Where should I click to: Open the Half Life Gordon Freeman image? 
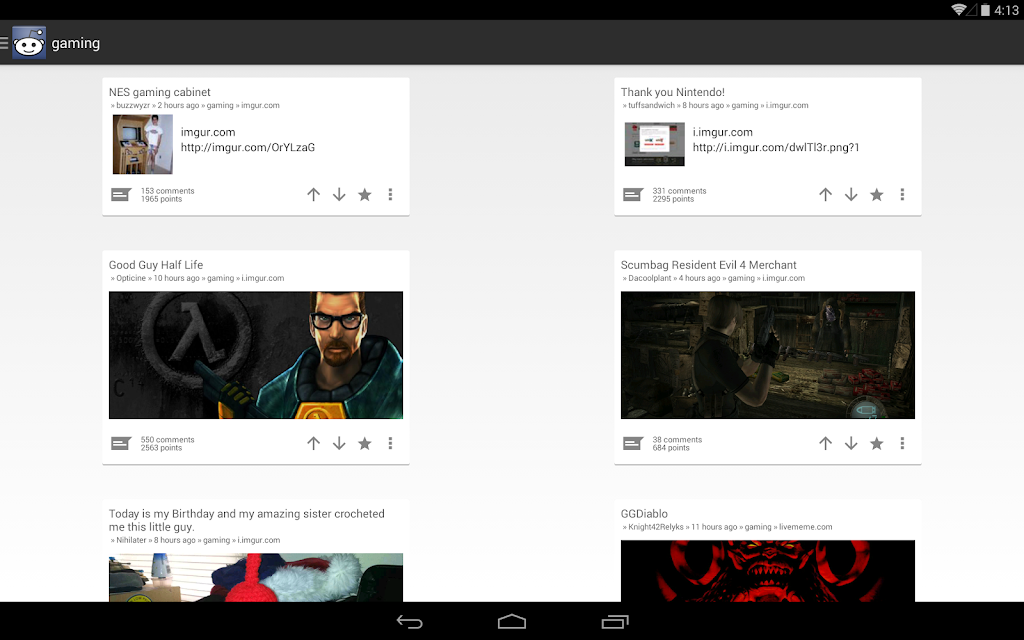coord(256,355)
